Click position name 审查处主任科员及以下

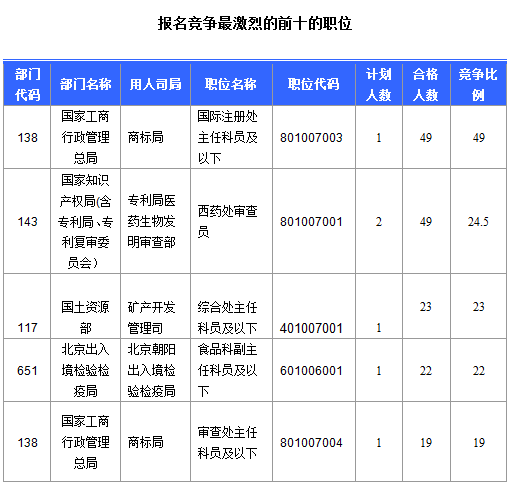[x=227, y=443]
